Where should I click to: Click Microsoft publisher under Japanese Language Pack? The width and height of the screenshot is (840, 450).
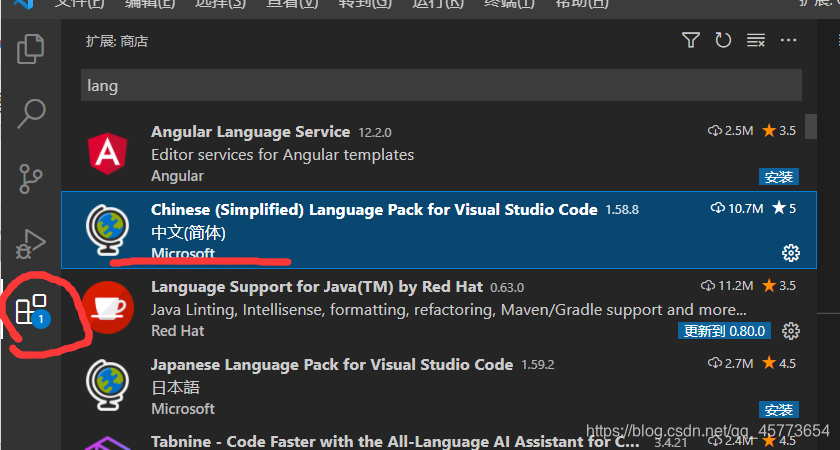(x=183, y=409)
